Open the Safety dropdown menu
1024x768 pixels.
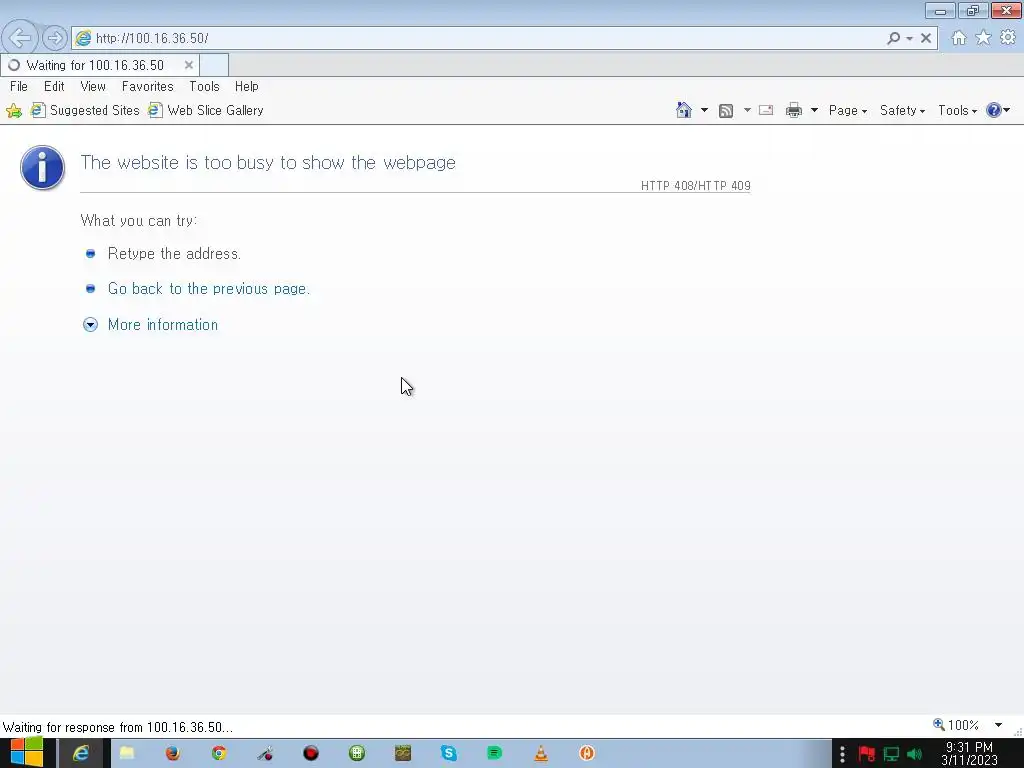[903, 110]
